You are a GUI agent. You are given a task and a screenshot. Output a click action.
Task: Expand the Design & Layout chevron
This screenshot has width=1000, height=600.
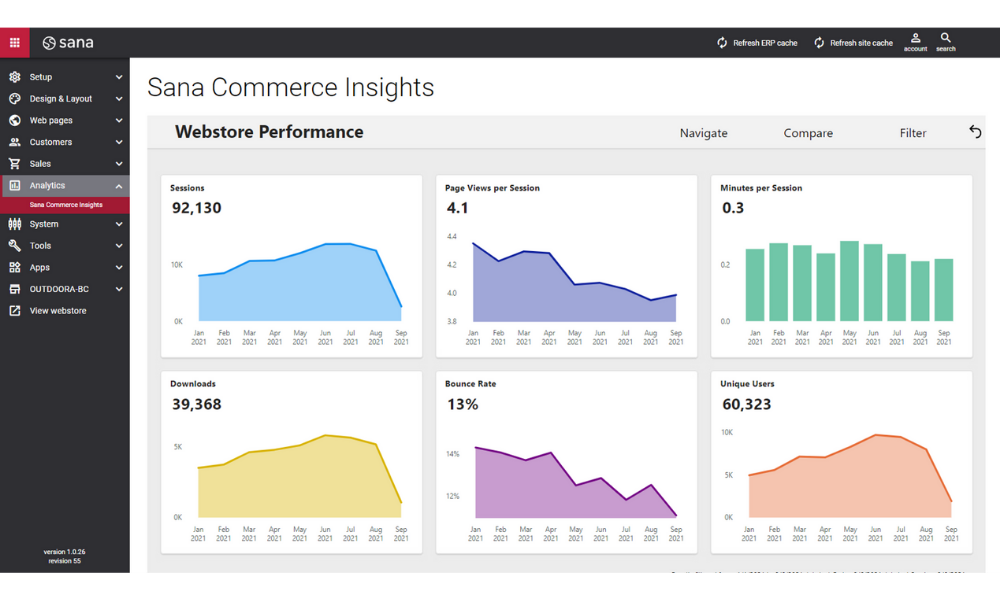pos(119,99)
